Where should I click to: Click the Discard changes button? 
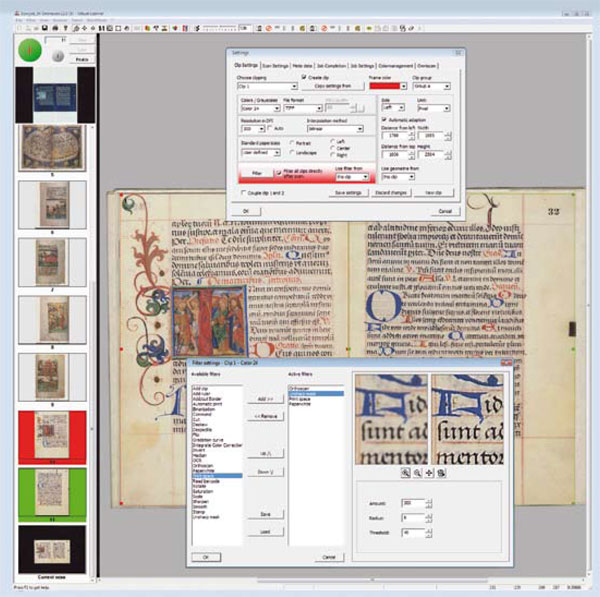[391, 193]
